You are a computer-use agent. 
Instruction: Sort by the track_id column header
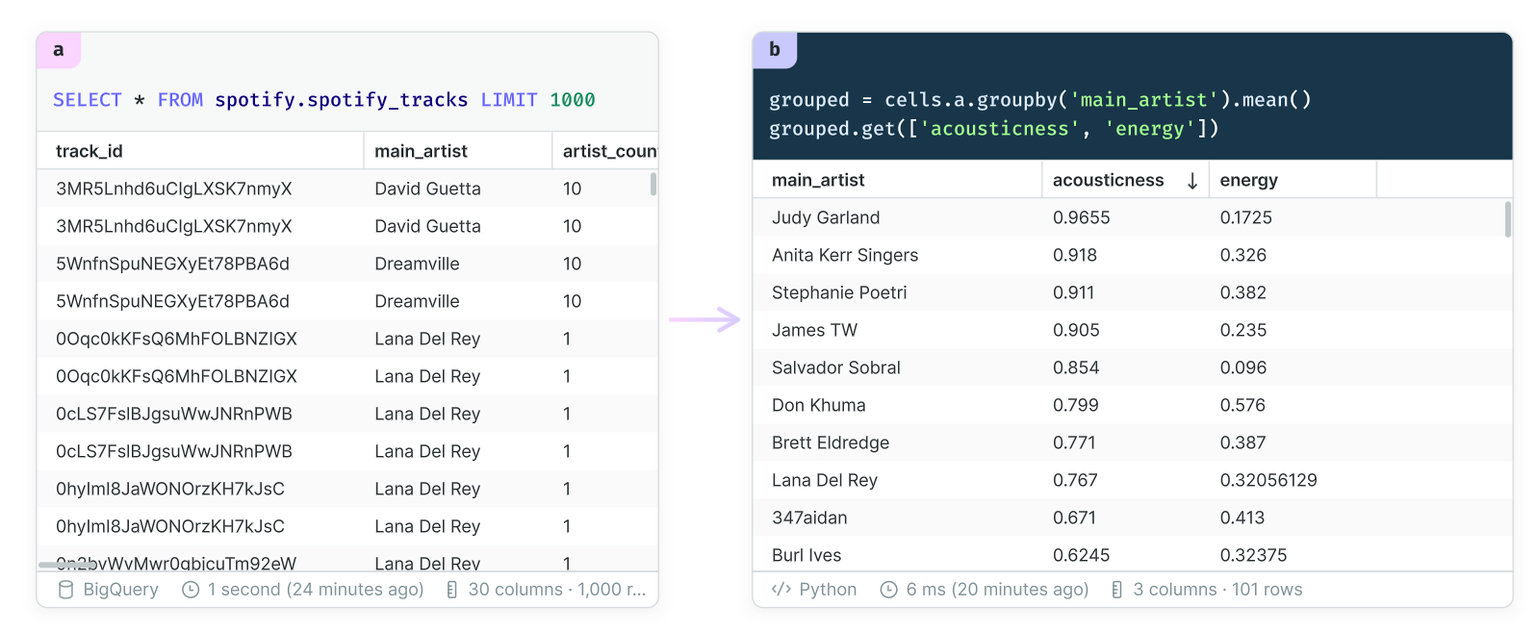[200, 151]
